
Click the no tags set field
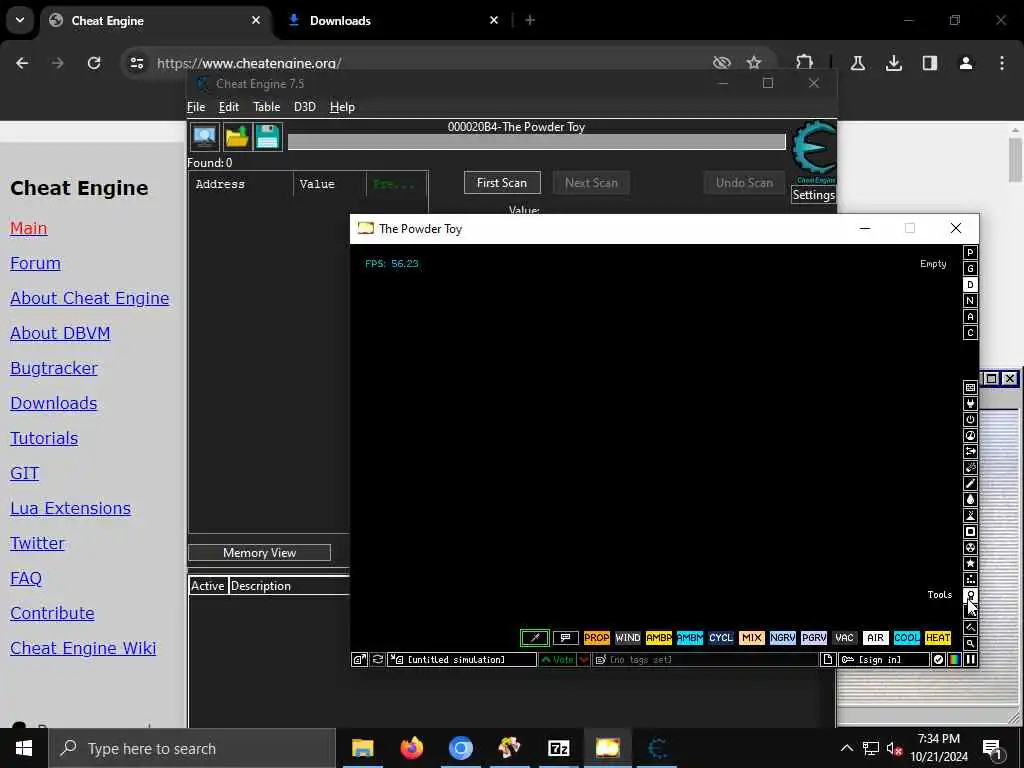(705, 660)
